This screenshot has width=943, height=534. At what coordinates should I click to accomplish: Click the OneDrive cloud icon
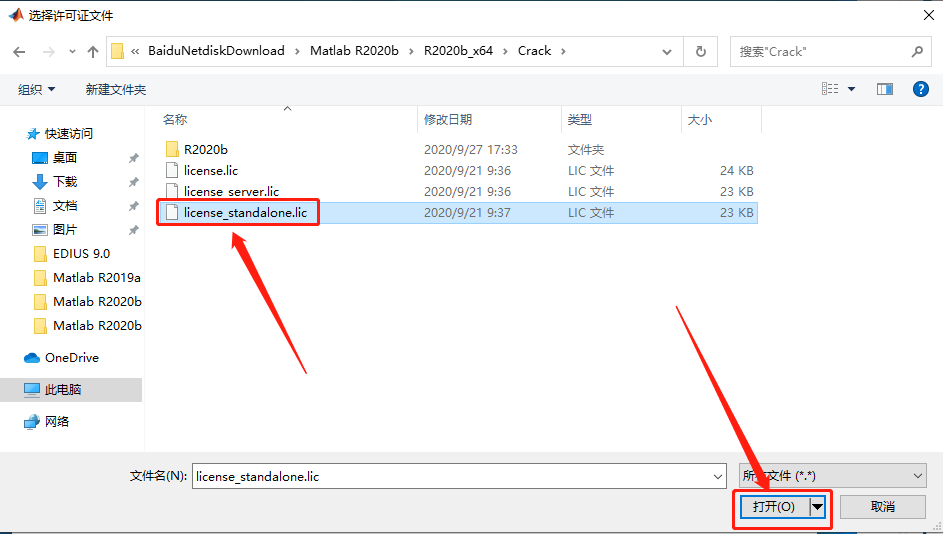tap(32, 358)
